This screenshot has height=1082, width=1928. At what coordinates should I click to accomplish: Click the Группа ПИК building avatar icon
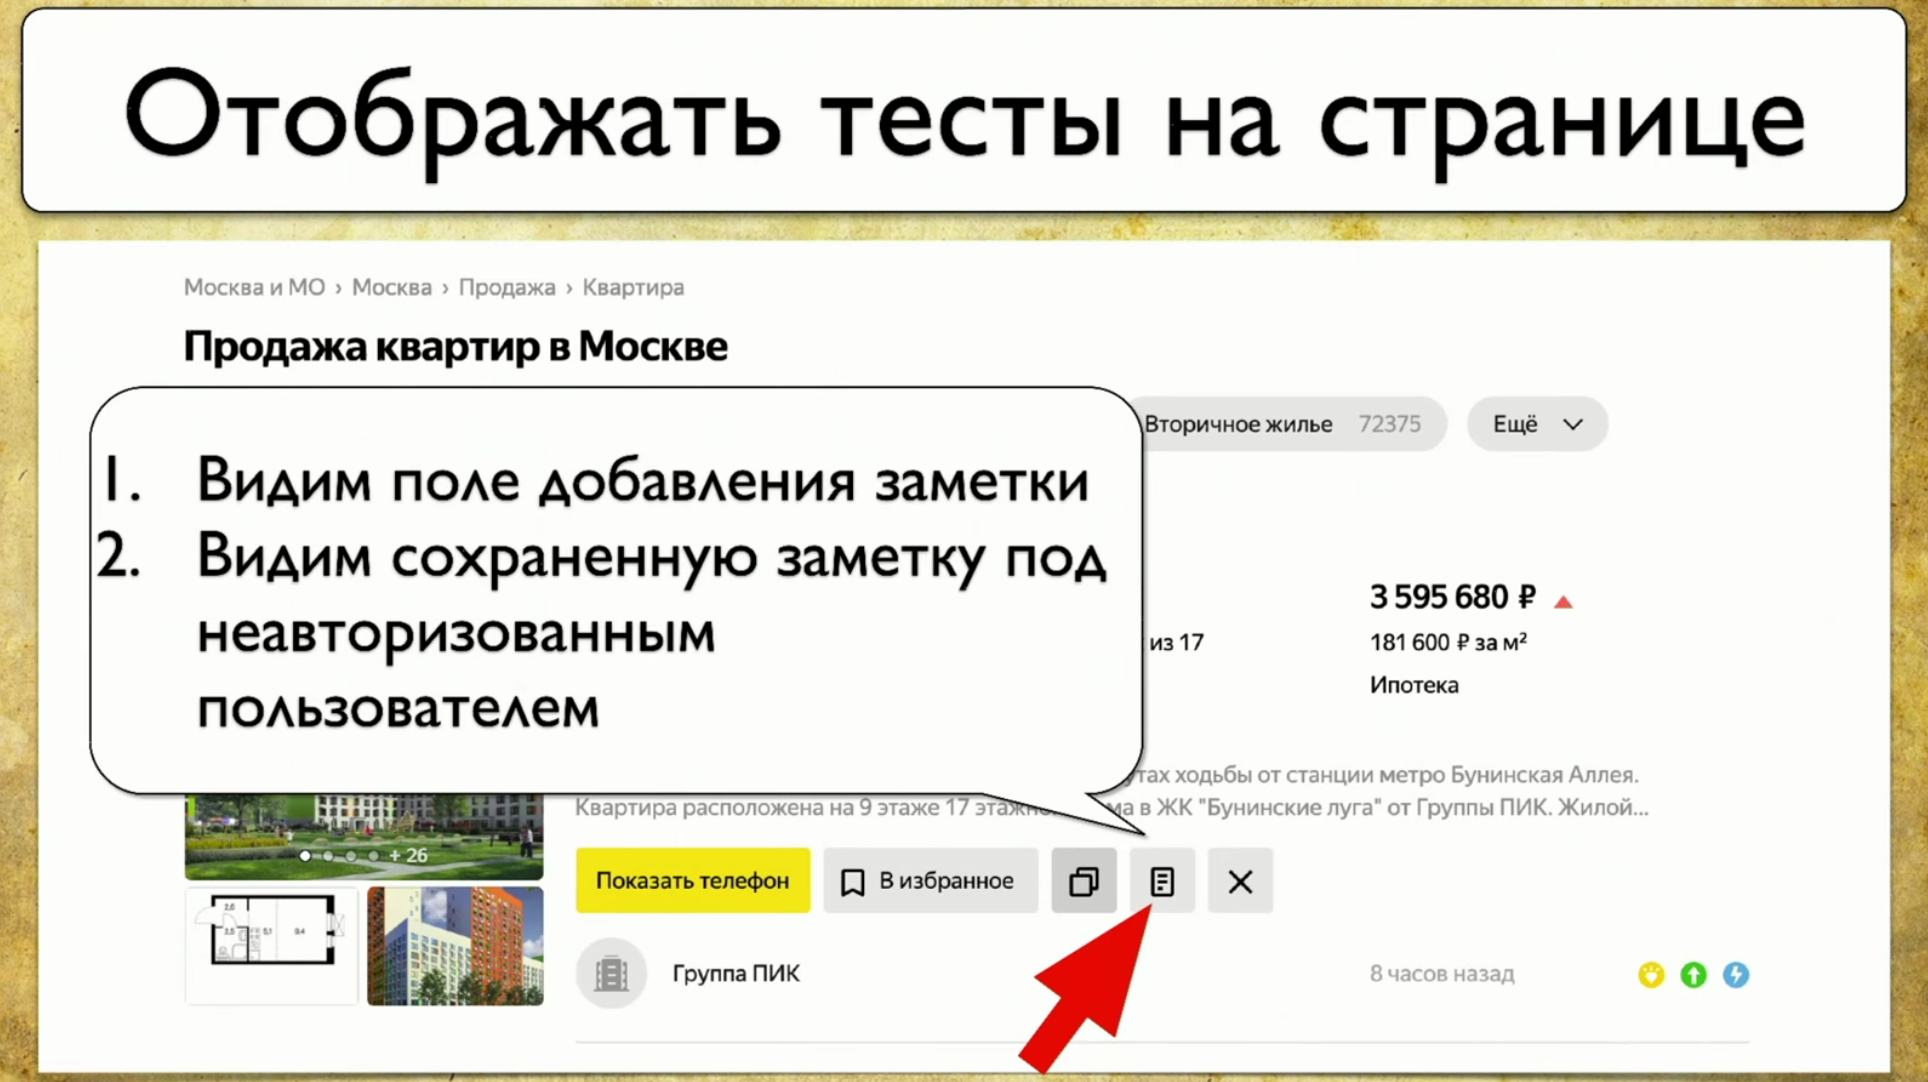click(x=612, y=973)
